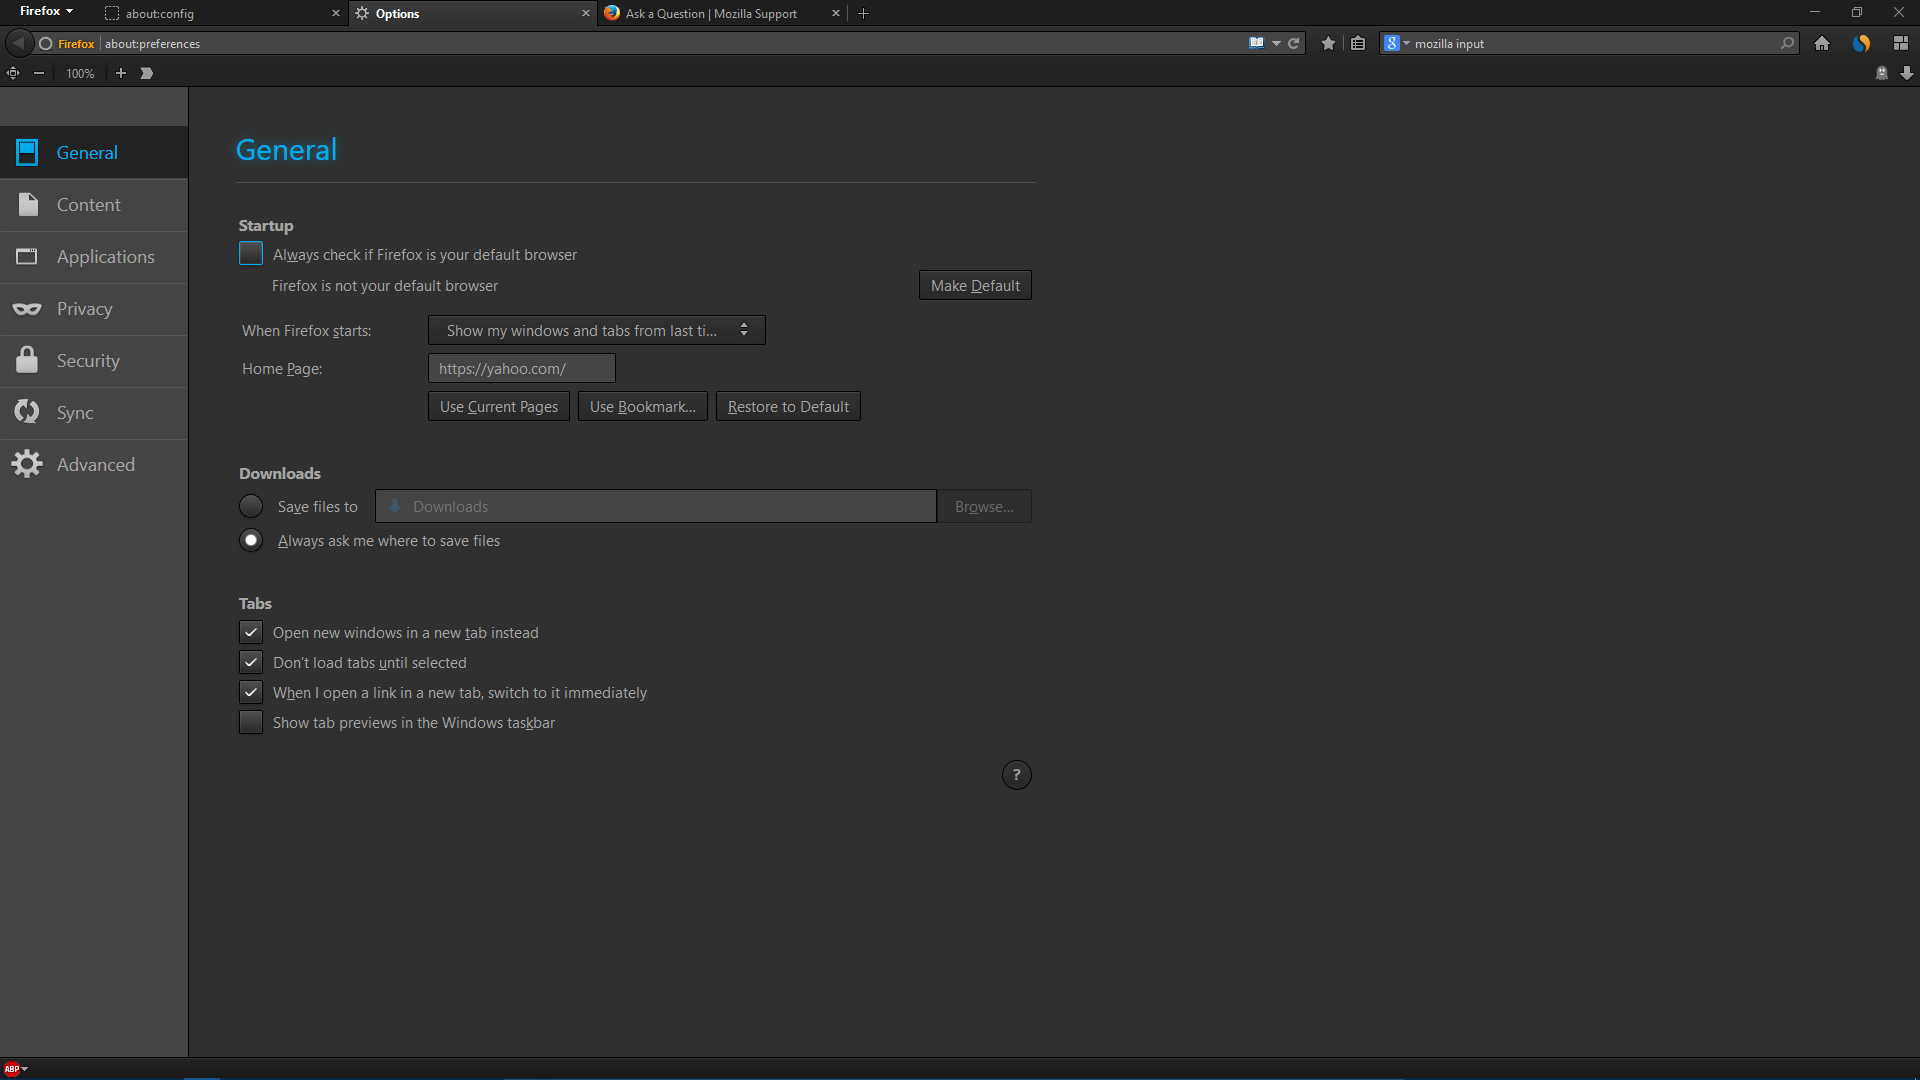This screenshot has height=1080, width=1920.
Task: Expand the When Firefox starts dropdown
Action: 597,330
